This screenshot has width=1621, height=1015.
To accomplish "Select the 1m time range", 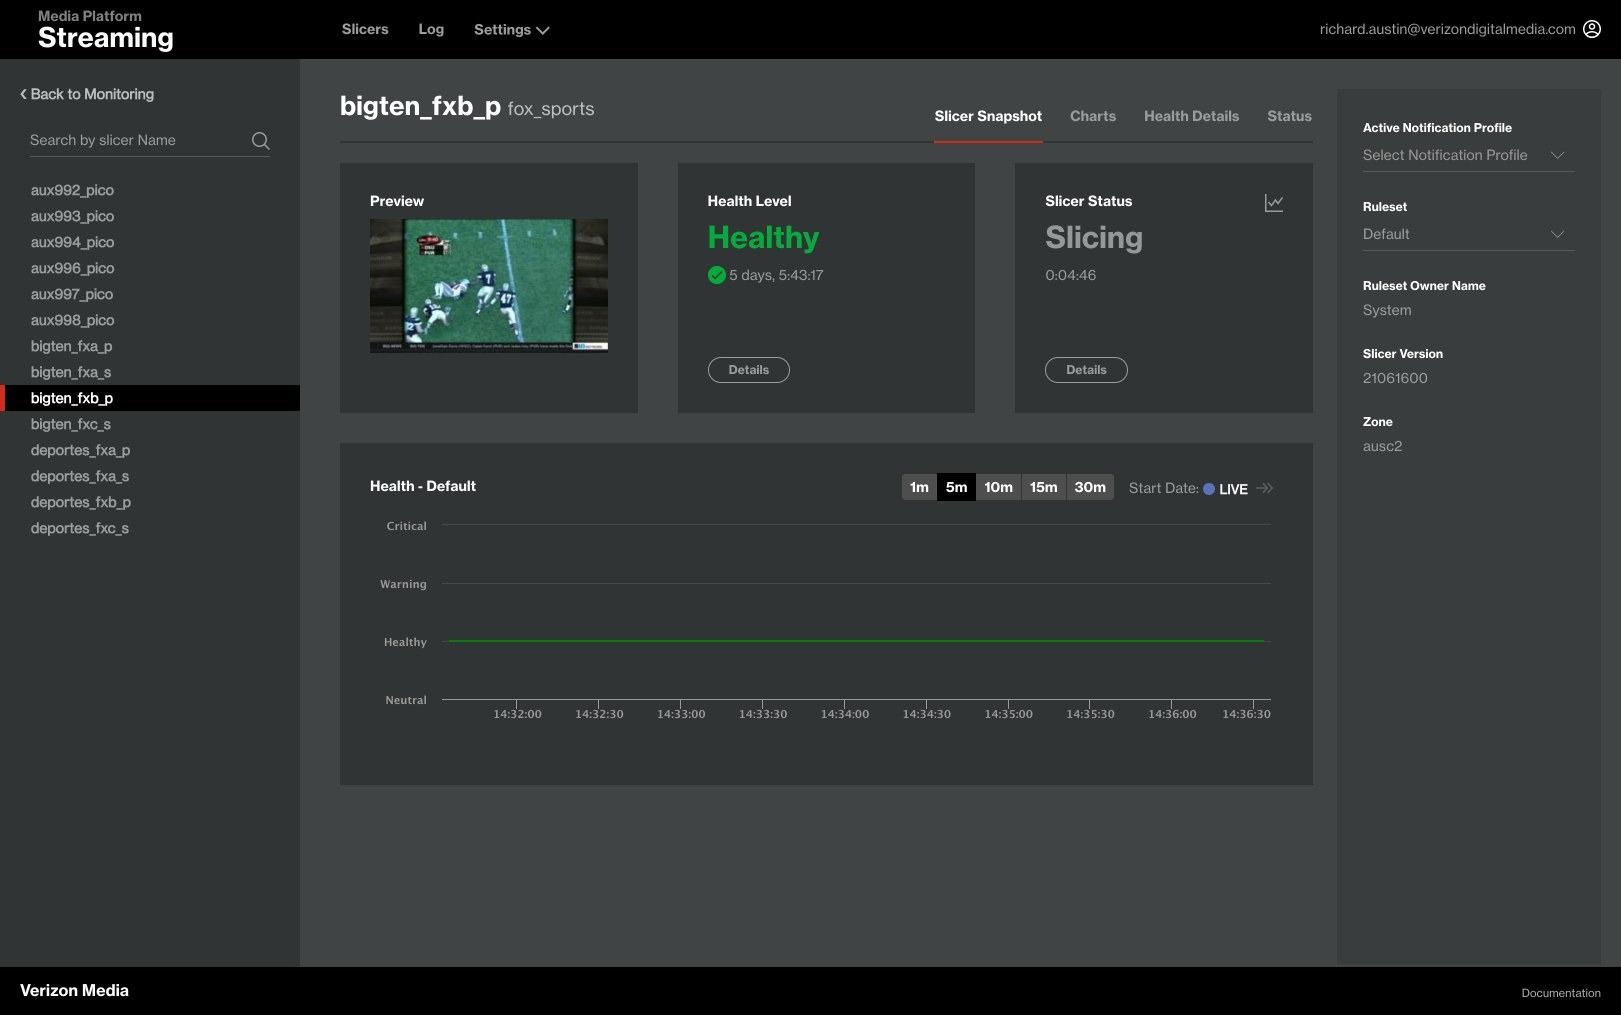I will pos(919,487).
